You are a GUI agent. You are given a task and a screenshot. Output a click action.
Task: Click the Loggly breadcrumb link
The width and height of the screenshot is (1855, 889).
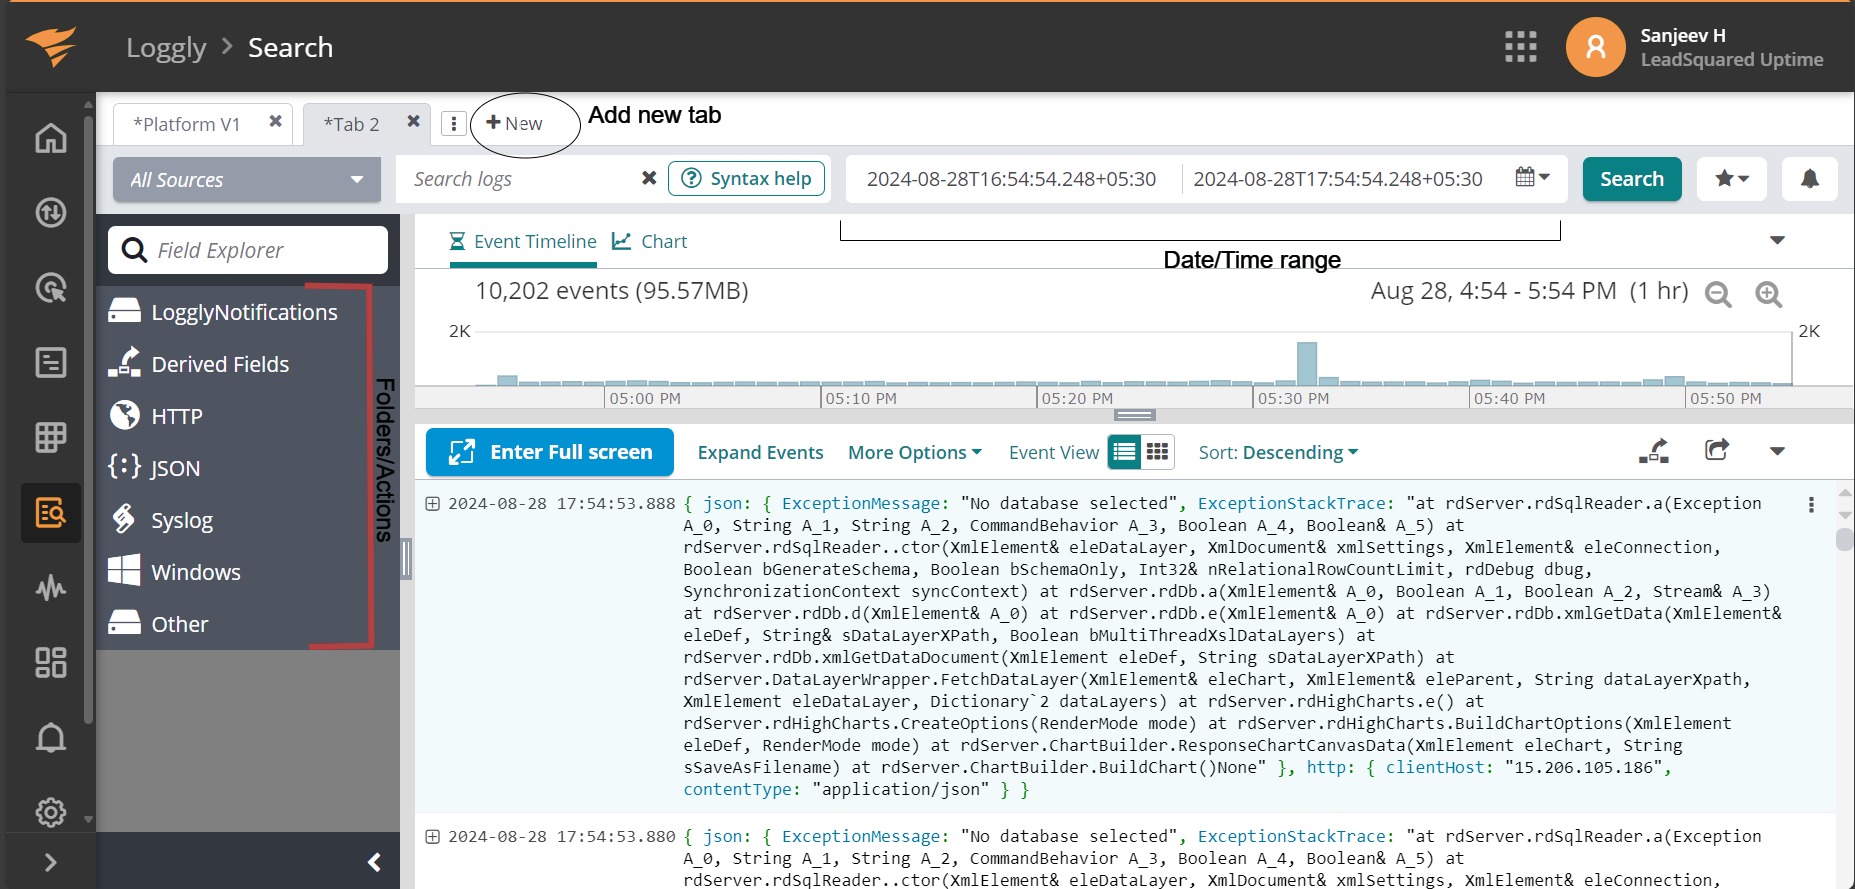tap(166, 48)
